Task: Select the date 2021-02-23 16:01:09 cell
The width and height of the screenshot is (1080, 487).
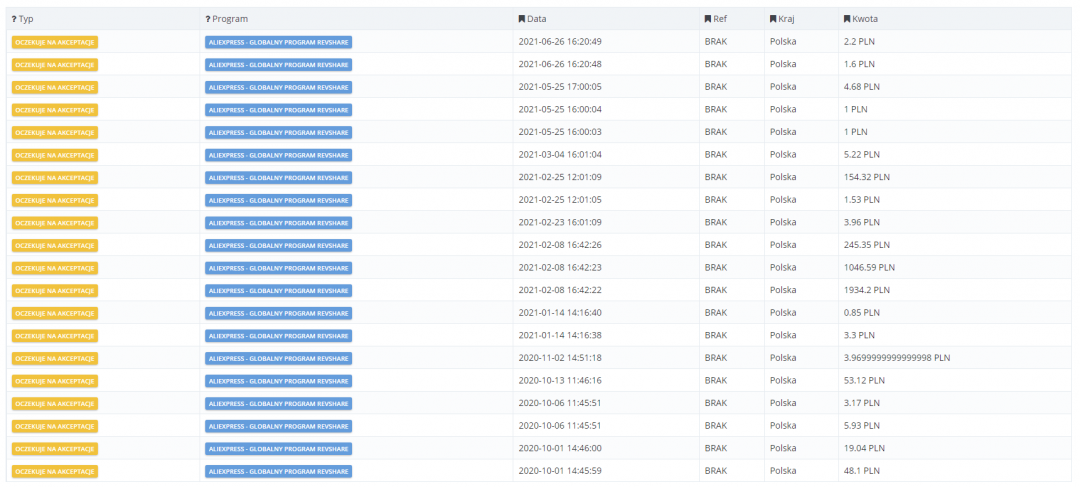Action: (559, 222)
